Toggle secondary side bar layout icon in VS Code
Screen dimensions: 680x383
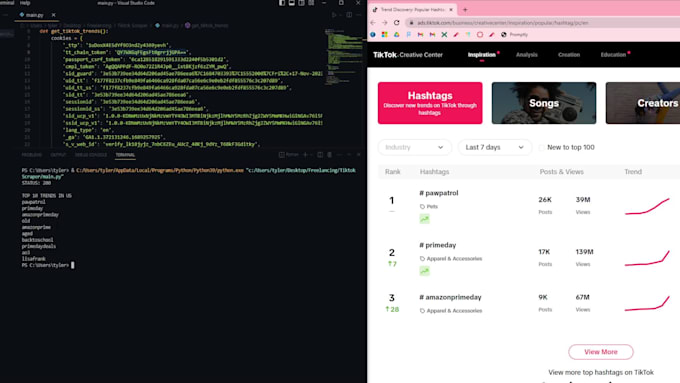tap(301, 3)
